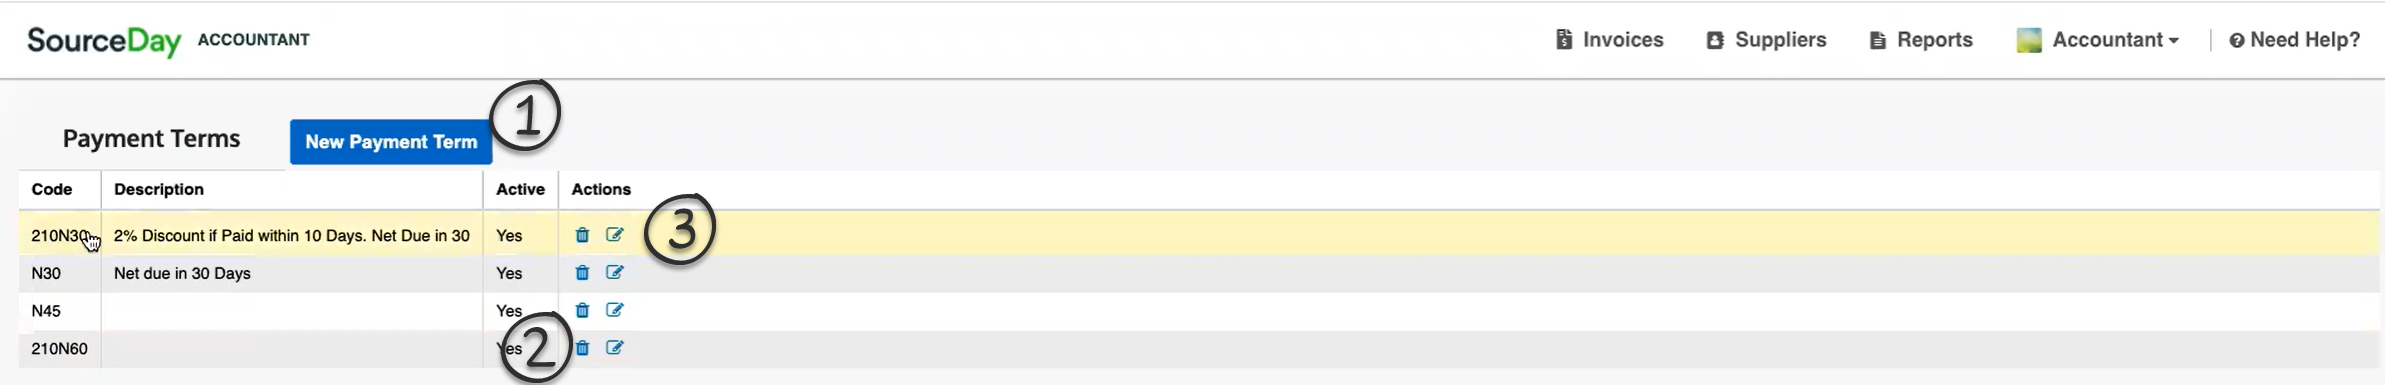Screen dimensions: 2385x385
Task: Click the Need Help? link
Action: pos(2295,40)
